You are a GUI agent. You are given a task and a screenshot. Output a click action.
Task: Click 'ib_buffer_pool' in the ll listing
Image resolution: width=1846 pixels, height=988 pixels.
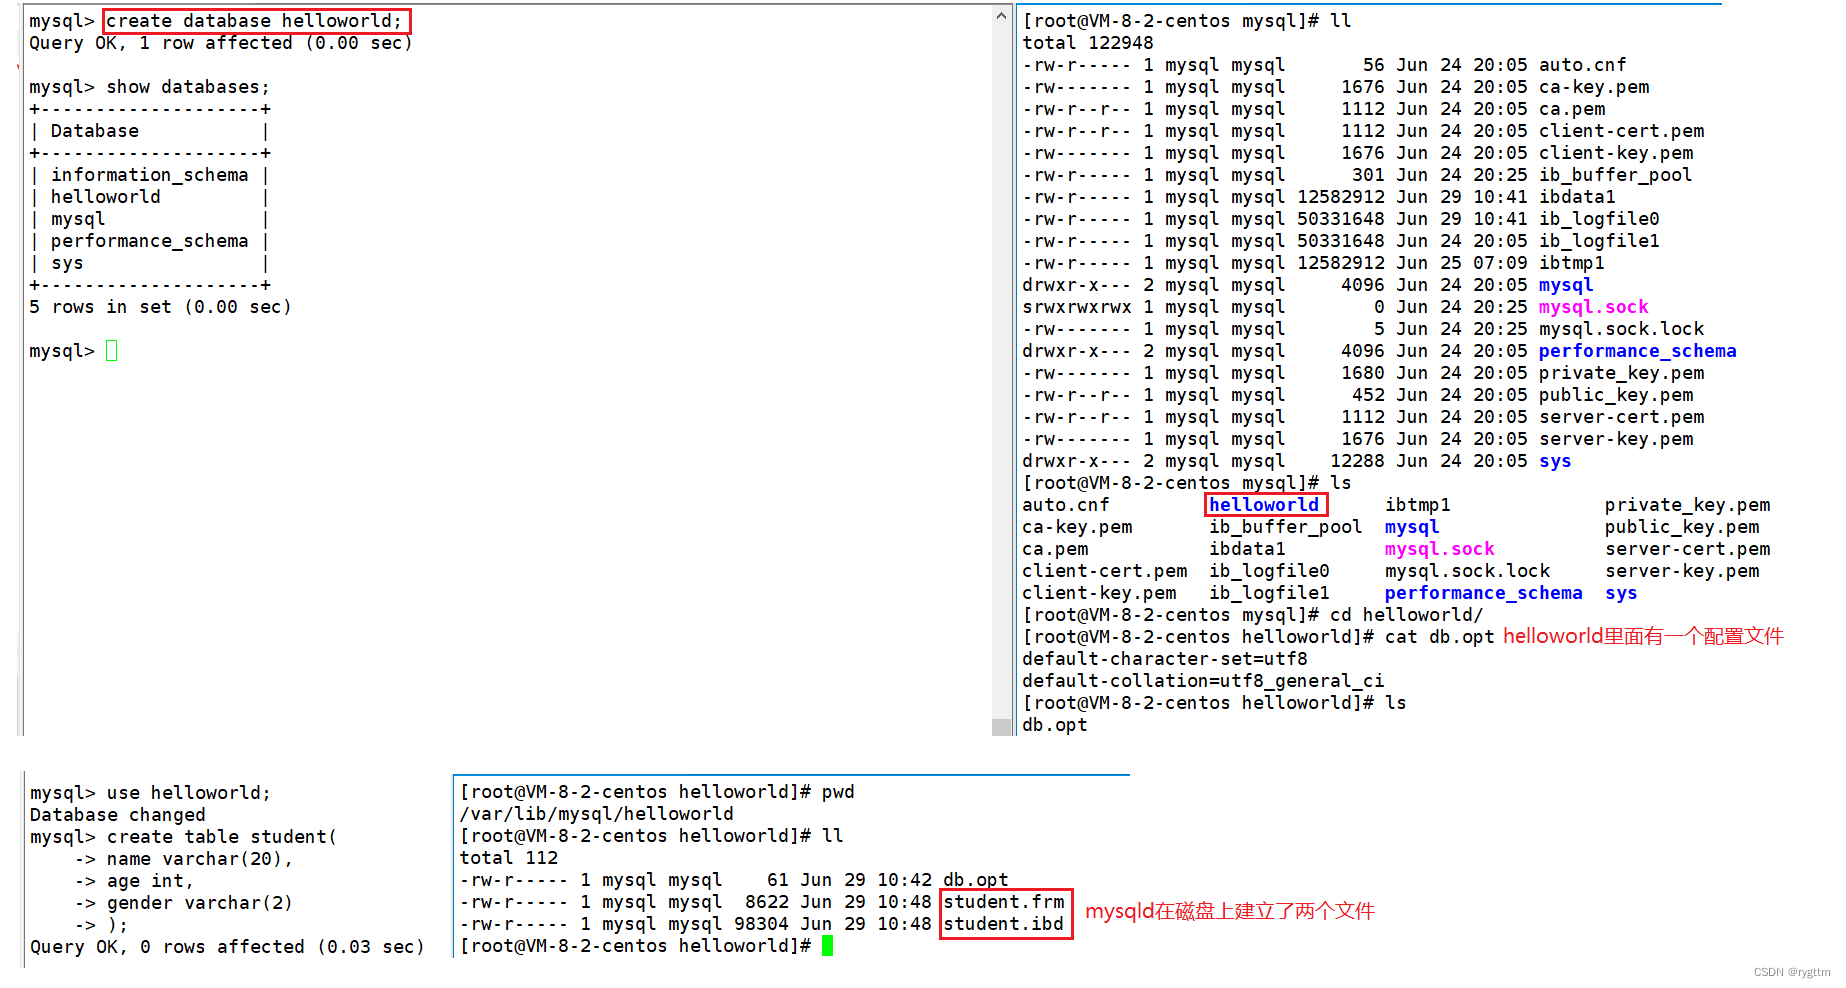tap(1615, 175)
